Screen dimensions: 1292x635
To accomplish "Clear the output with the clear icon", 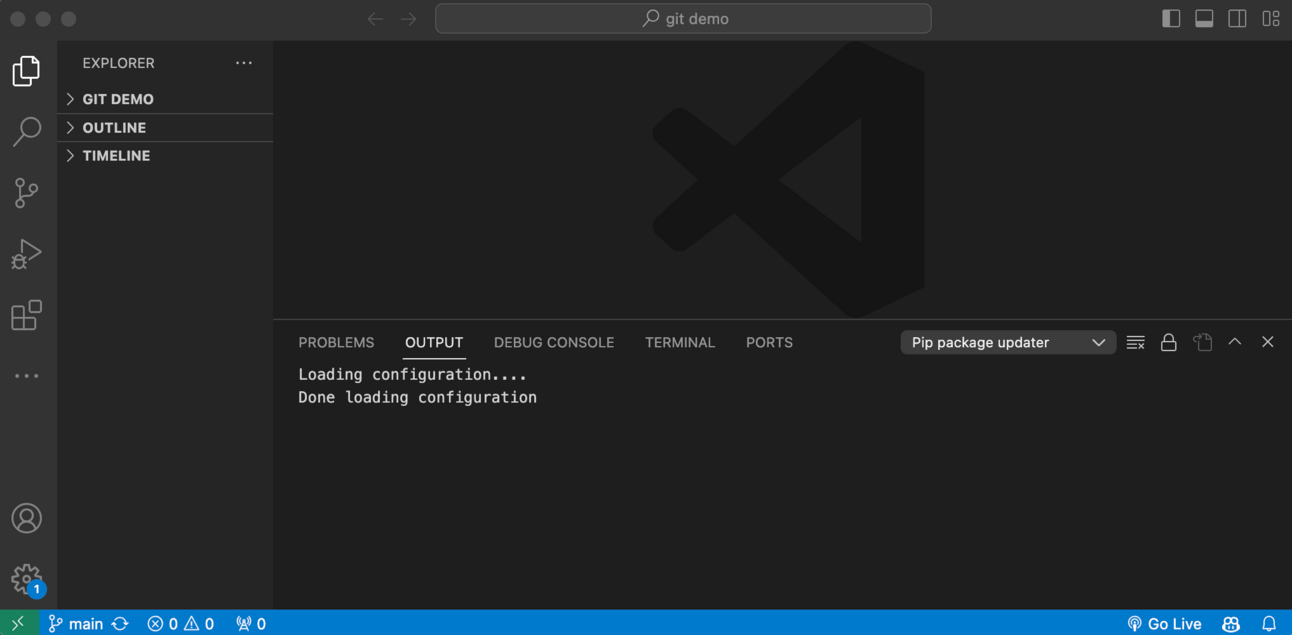I will (1136, 342).
